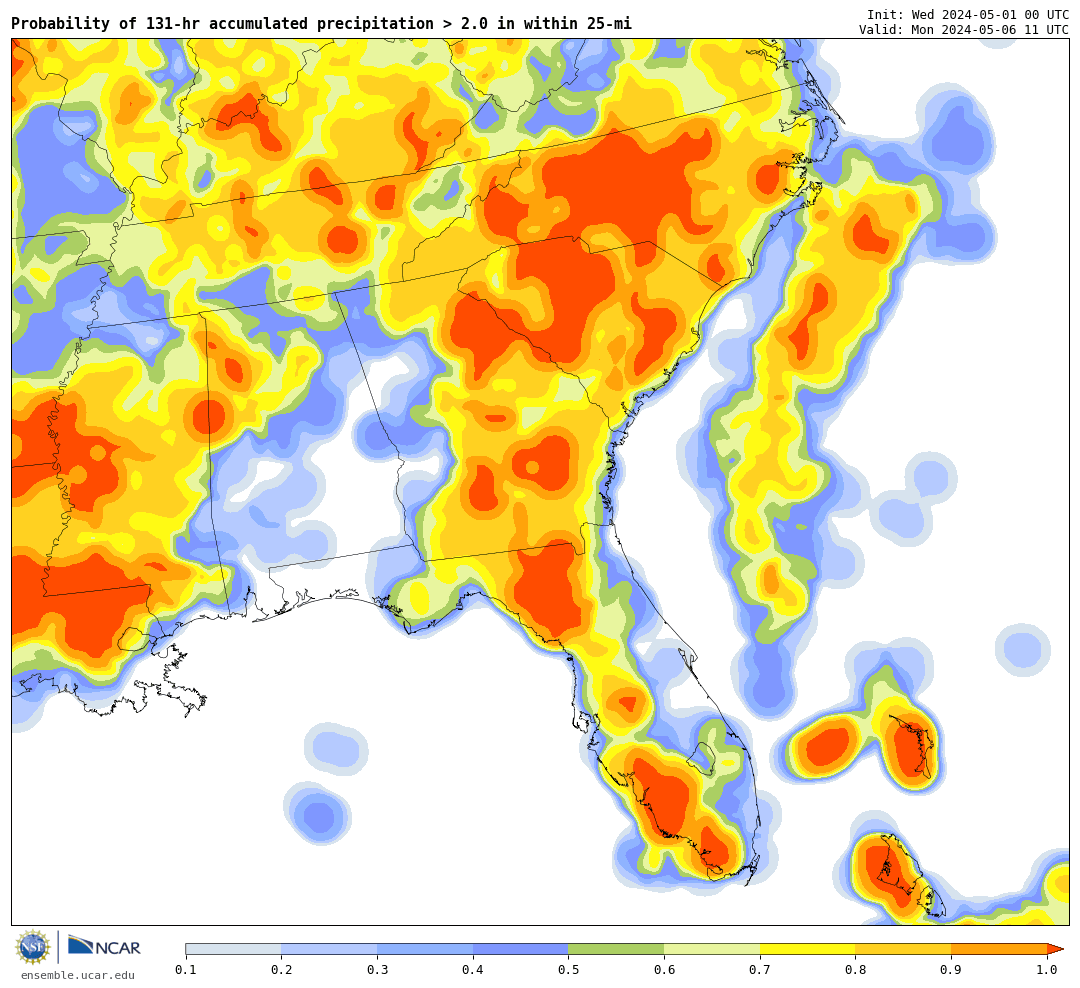Open the ensemble.ucar.edu link text
The image size is (1080, 988).
pos(78,975)
